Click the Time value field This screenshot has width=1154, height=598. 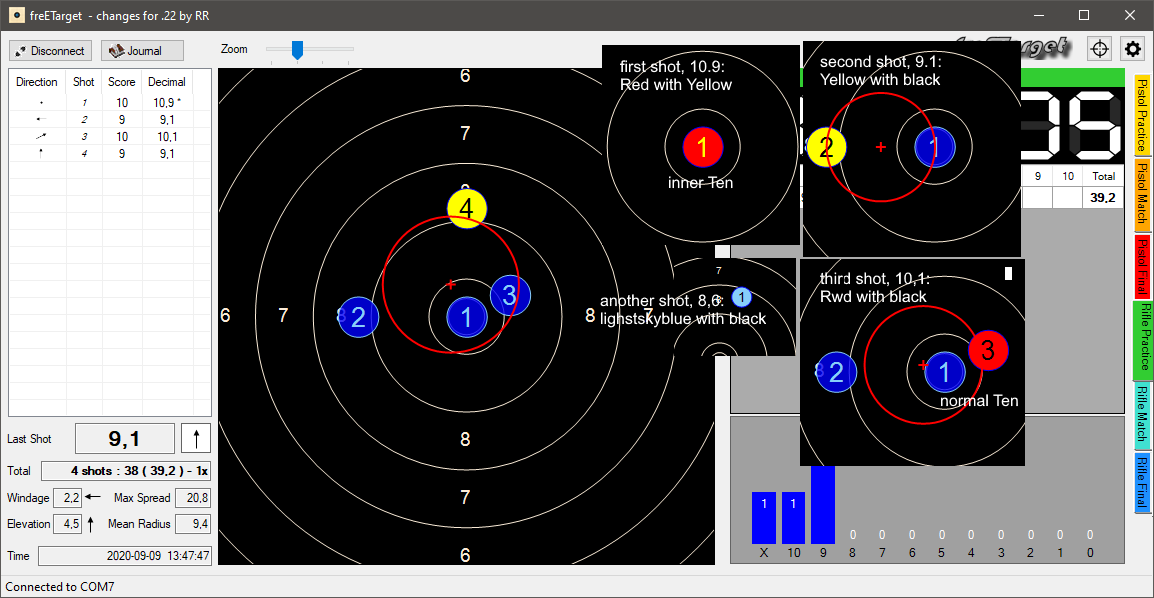[x=124, y=555]
